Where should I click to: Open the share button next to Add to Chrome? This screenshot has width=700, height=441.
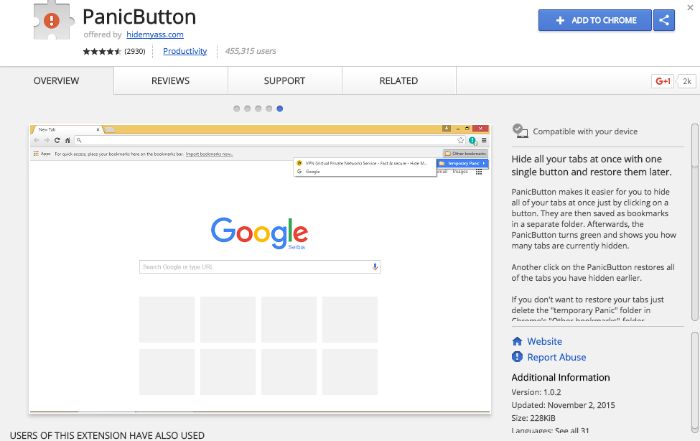664,20
